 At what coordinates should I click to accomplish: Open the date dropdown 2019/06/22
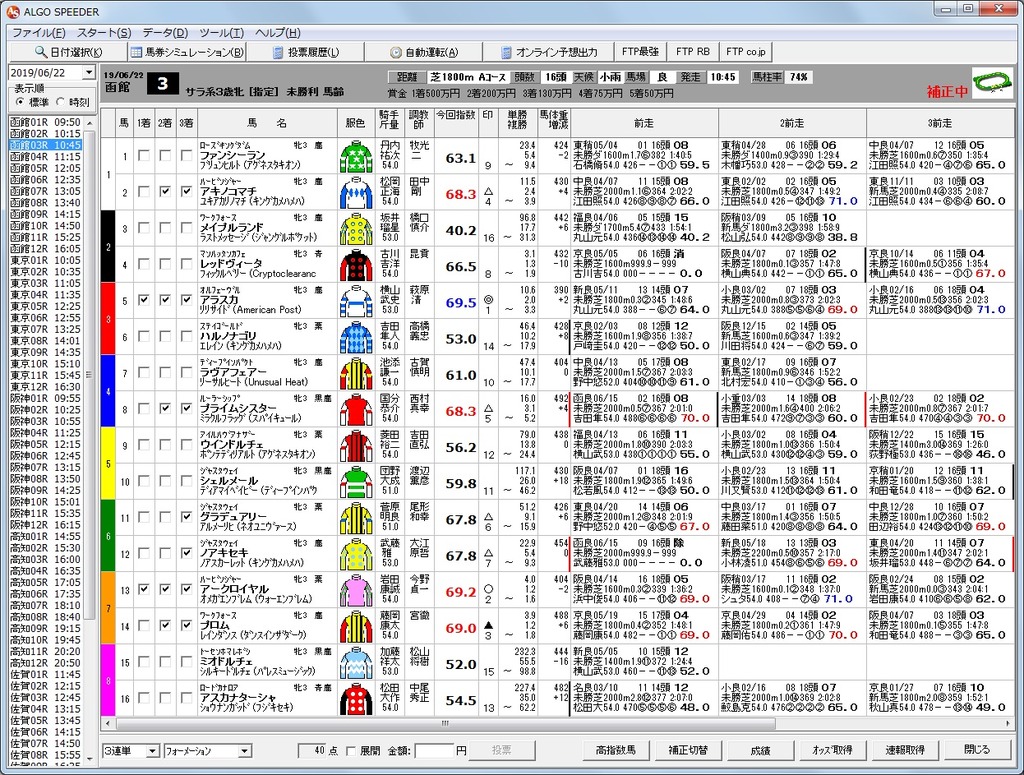(89, 72)
